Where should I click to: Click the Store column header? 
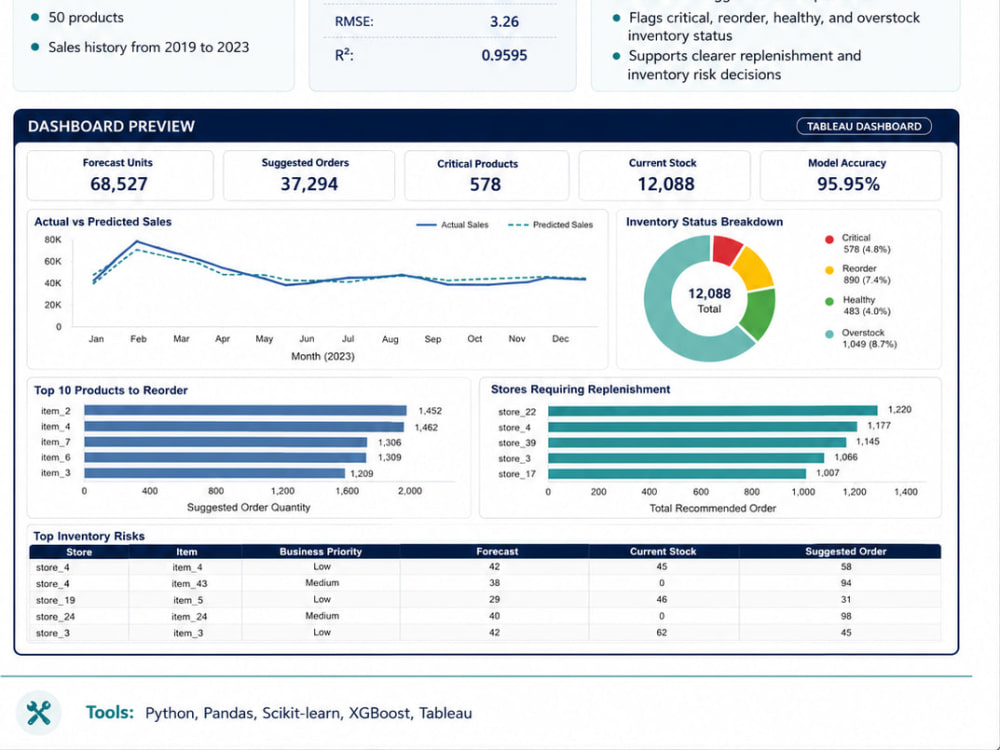tap(79, 552)
